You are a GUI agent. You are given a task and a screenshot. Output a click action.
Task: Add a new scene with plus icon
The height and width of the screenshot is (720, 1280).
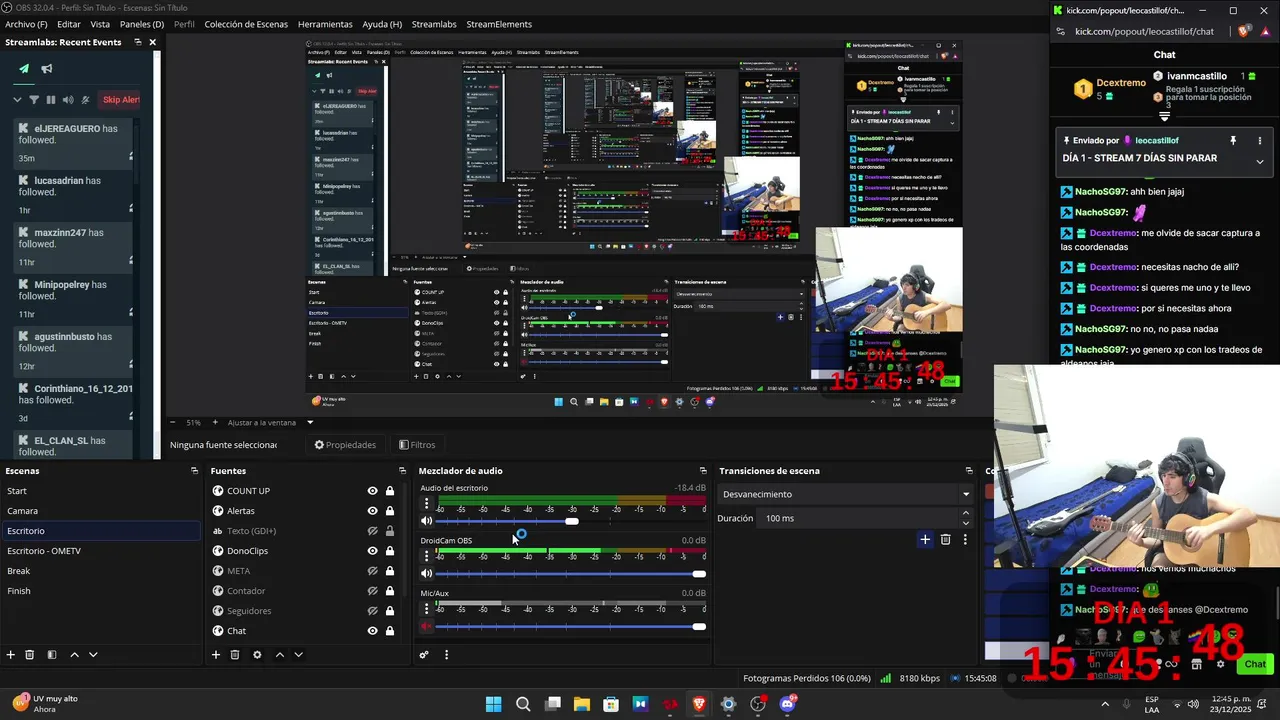click(11, 655)
